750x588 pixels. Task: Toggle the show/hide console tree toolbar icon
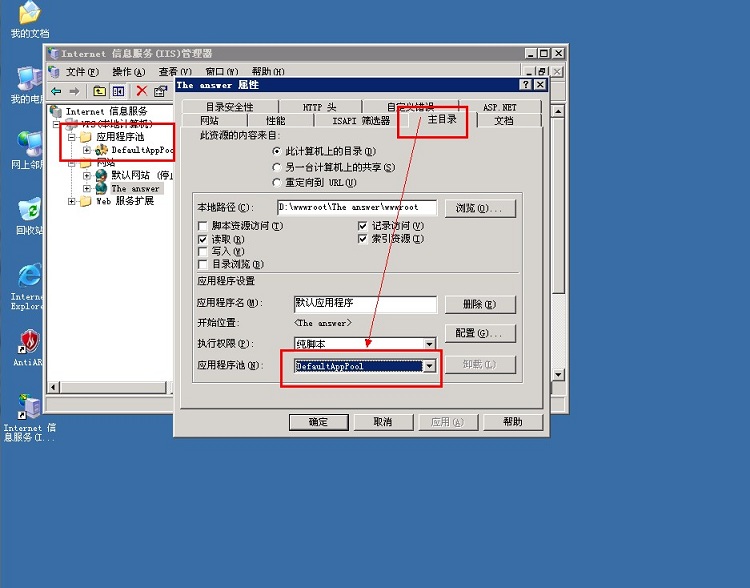(118, 91)
